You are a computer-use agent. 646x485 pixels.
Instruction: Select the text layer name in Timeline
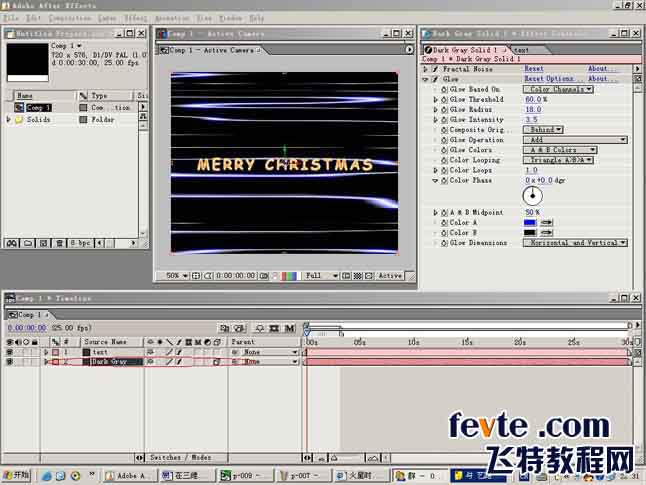(100, 352)
